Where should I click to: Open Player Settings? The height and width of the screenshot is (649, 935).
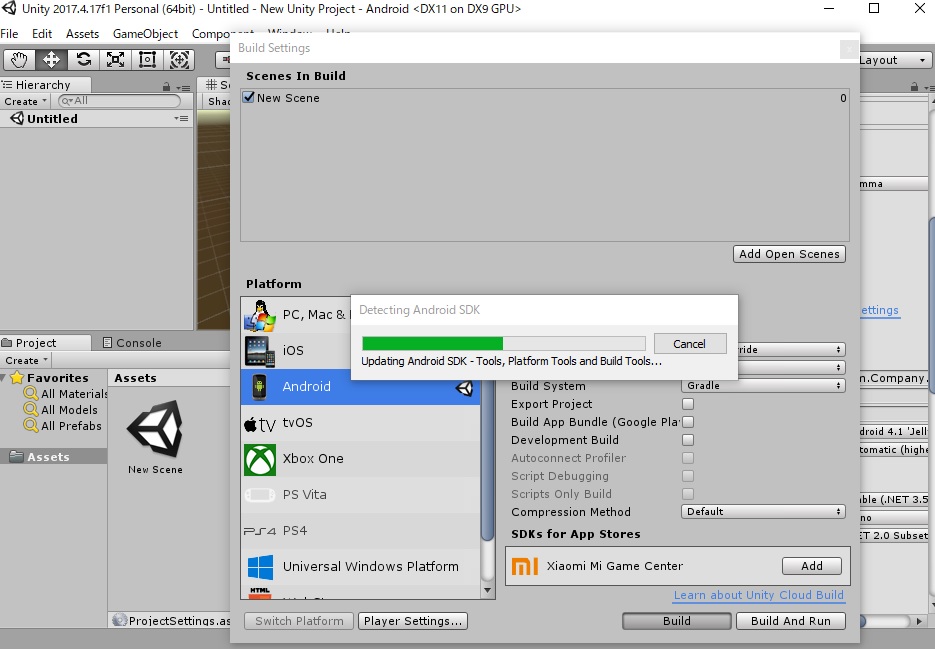point(413,621)
